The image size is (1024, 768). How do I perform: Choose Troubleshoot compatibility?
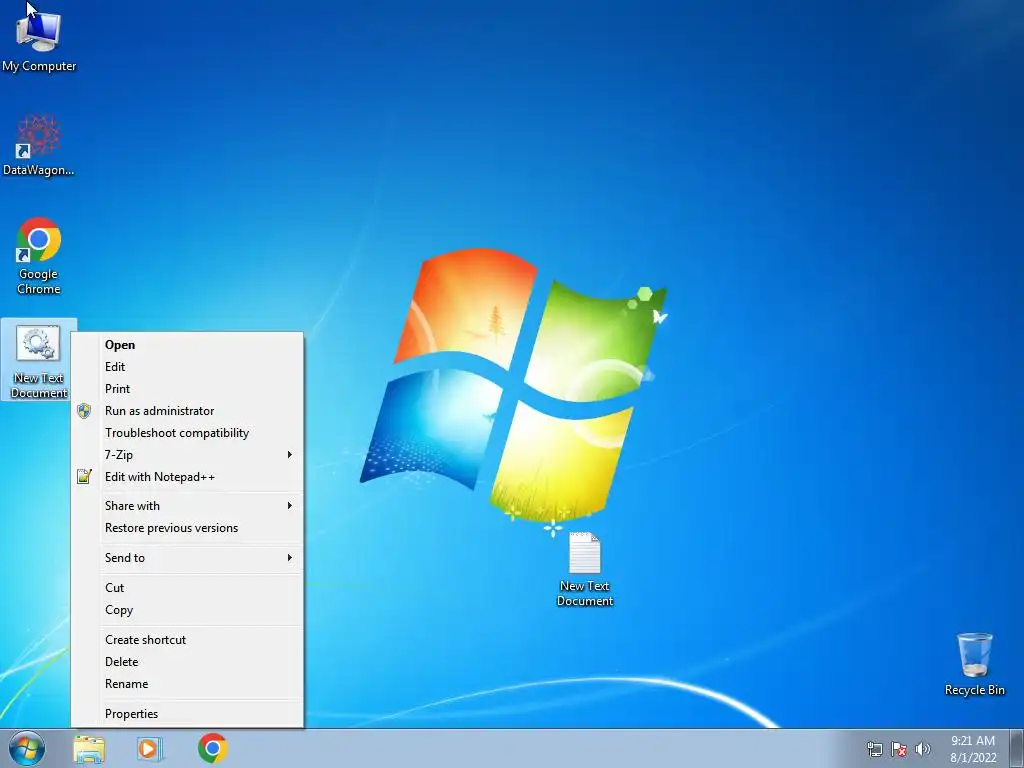pyautogui.click(x=187, y=433)
